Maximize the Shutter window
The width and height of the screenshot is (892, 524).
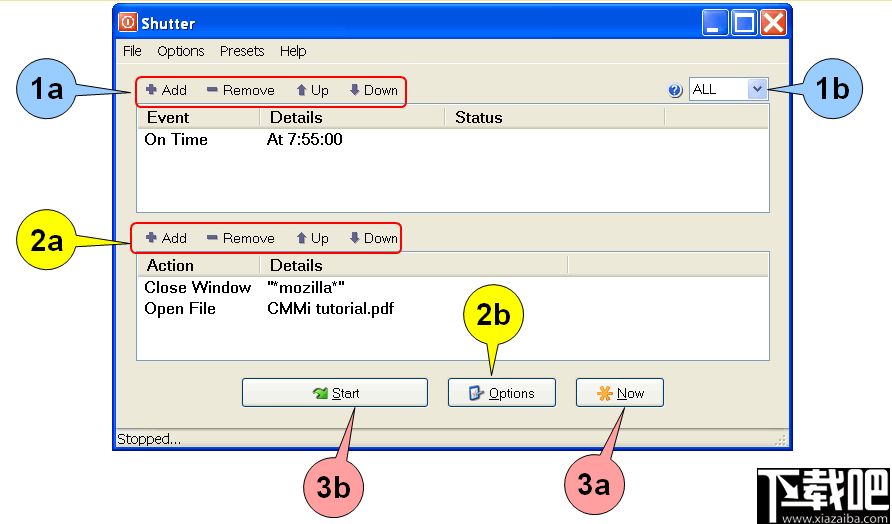coord(744,23)
